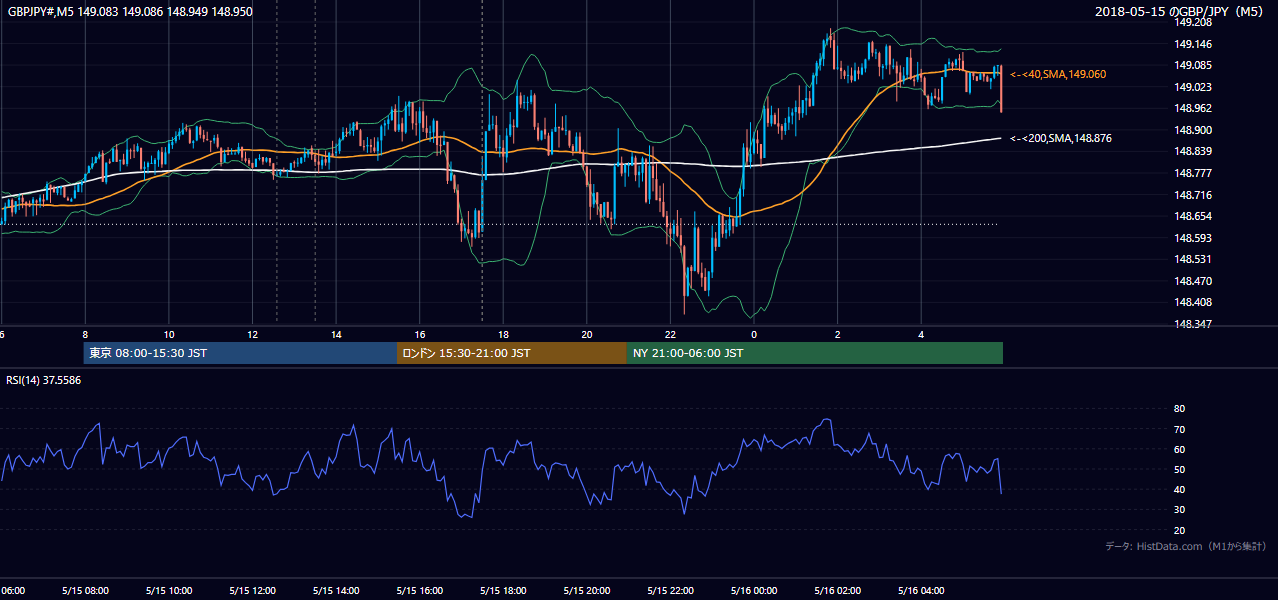Click price axis value 148.777

[x=1193, y=173]
